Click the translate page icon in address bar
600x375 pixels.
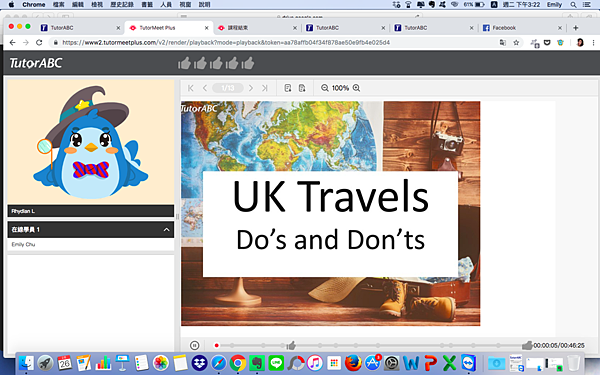(503, 42)
